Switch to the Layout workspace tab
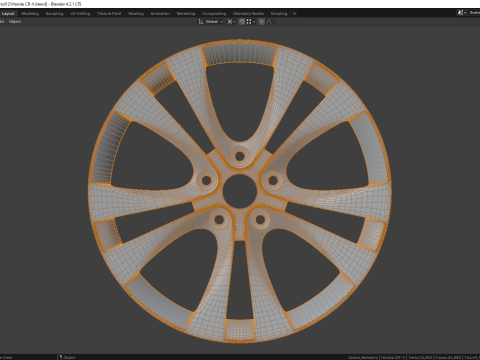Viewport: 480px width, 360px height. pos(8,14)
